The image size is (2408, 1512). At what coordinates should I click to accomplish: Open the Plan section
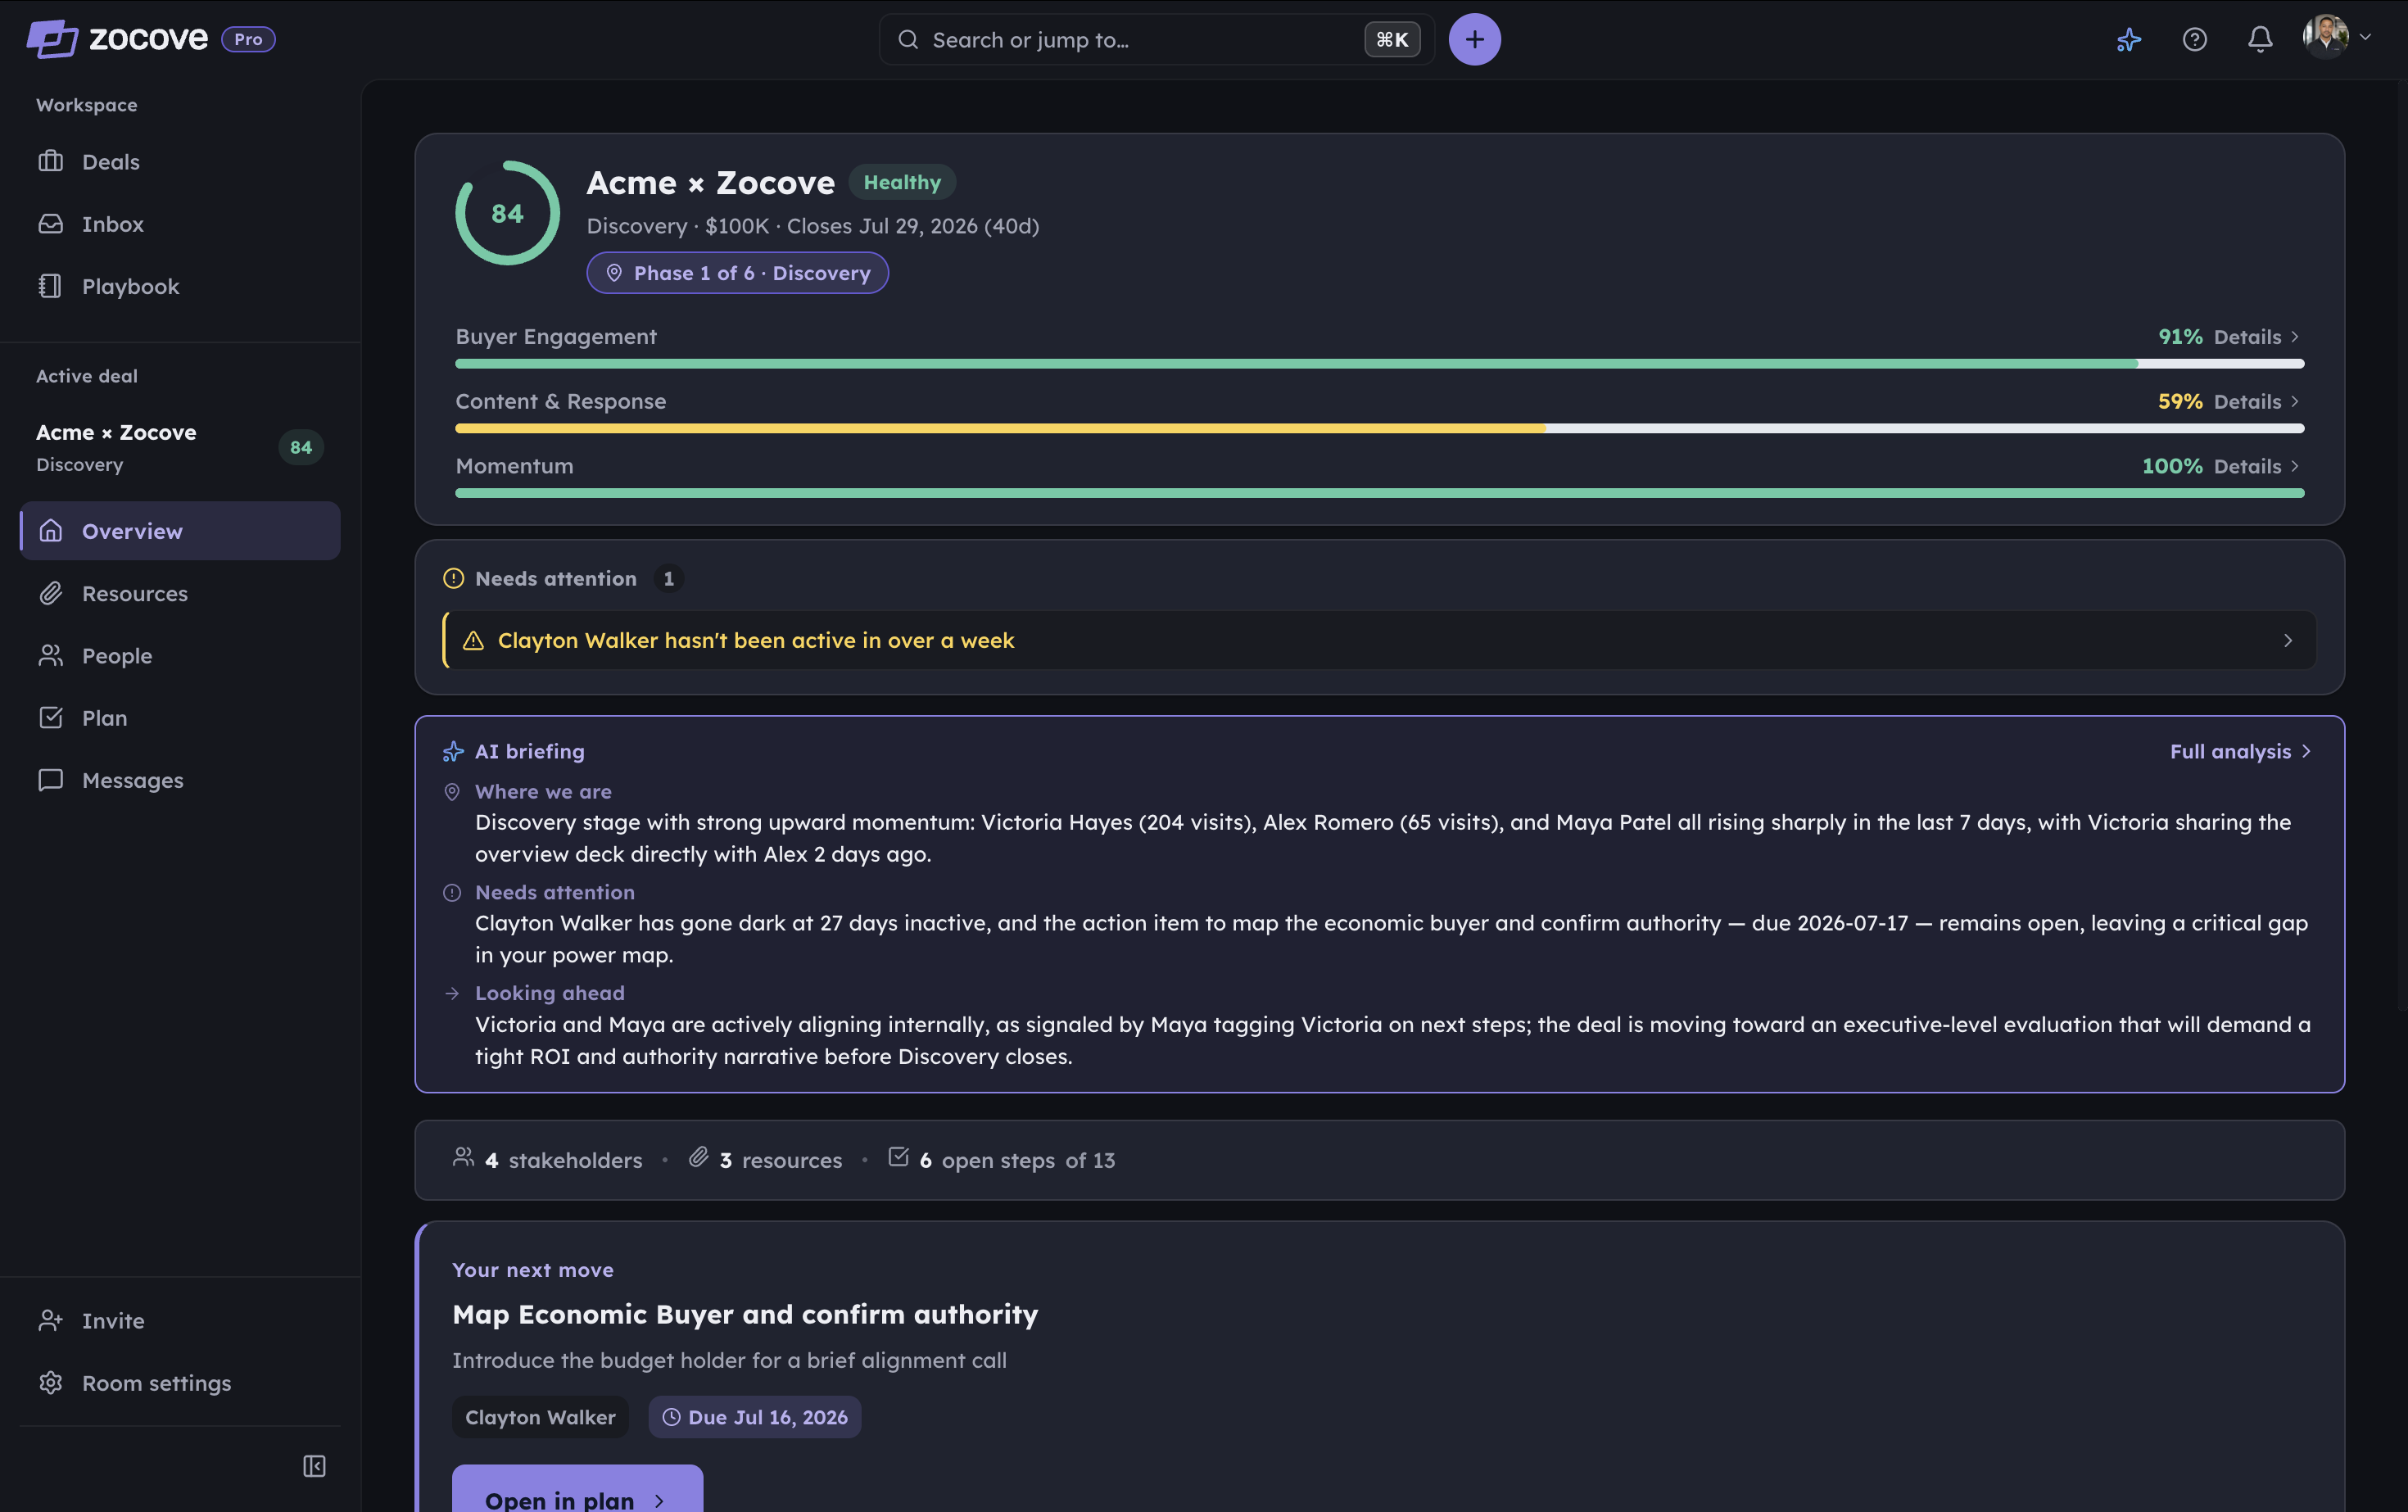180,718
